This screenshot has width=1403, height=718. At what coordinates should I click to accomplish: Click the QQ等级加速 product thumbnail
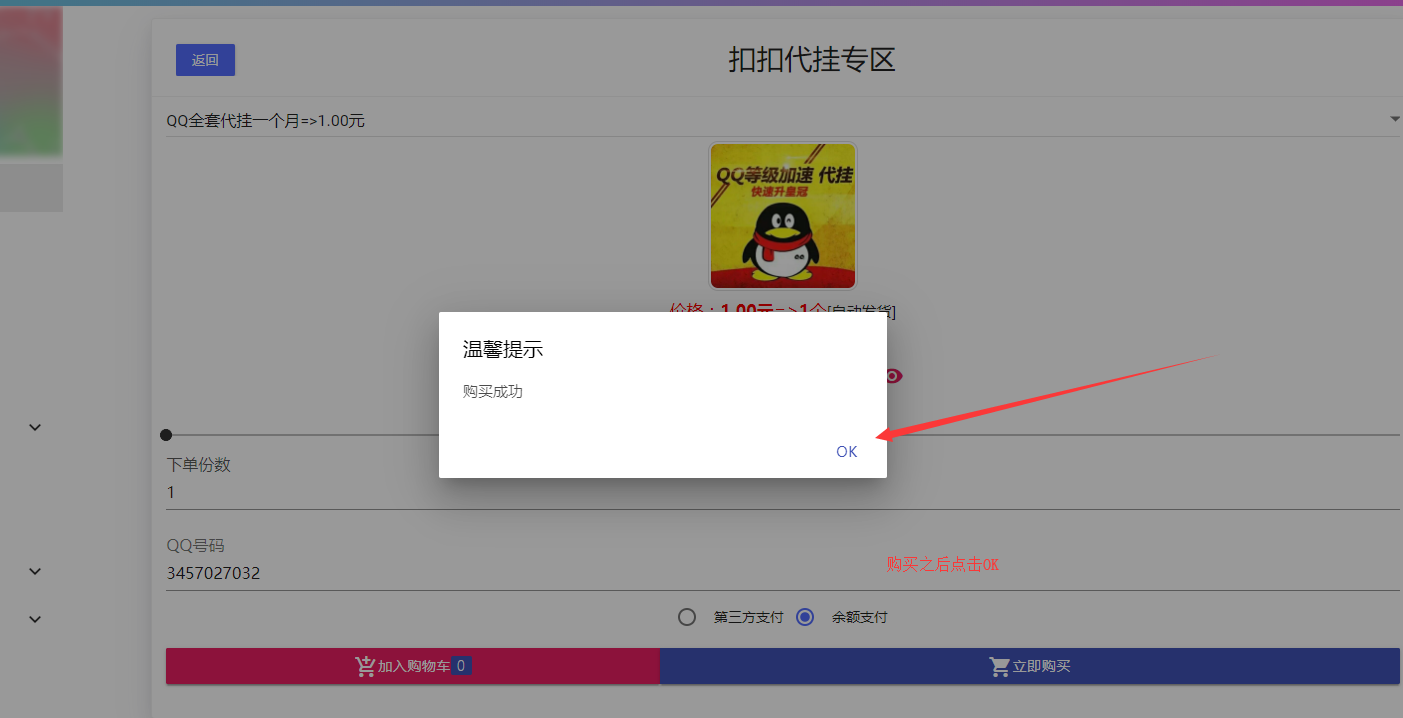[783, 216]
